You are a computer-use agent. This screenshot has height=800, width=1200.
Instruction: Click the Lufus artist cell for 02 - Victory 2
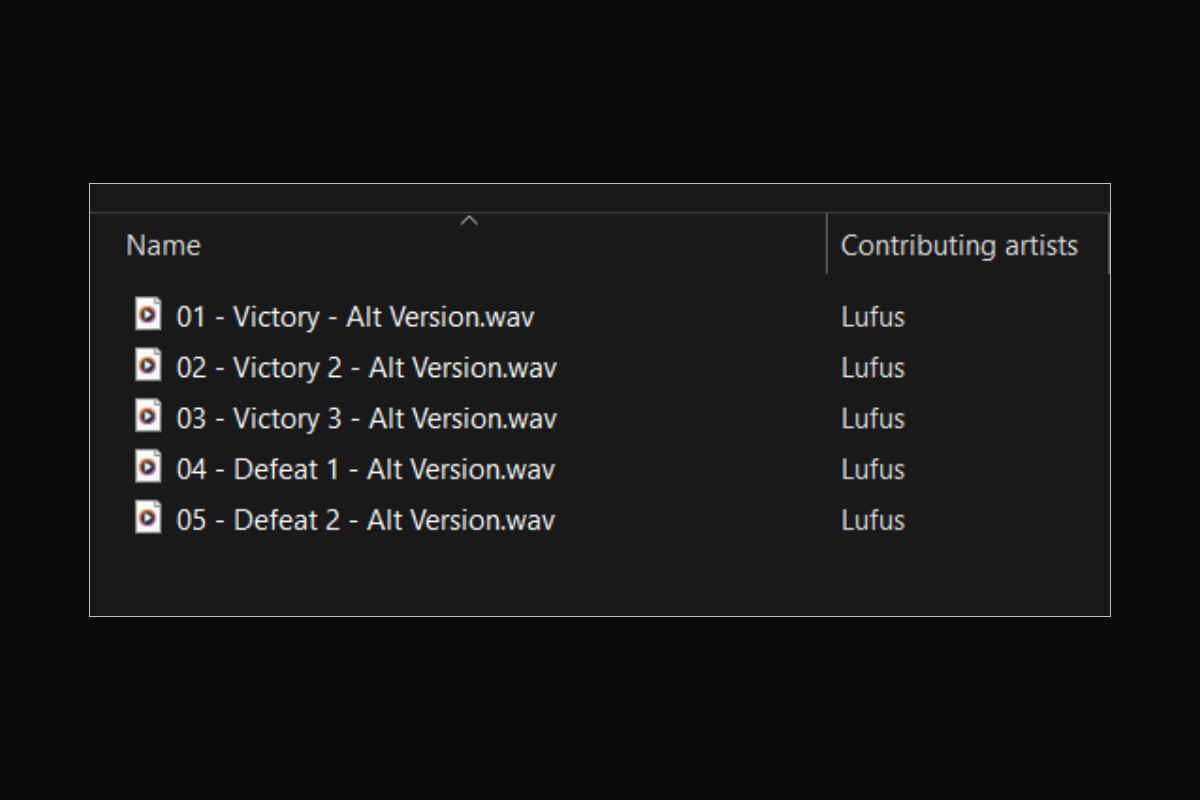[x=873, y=368]
